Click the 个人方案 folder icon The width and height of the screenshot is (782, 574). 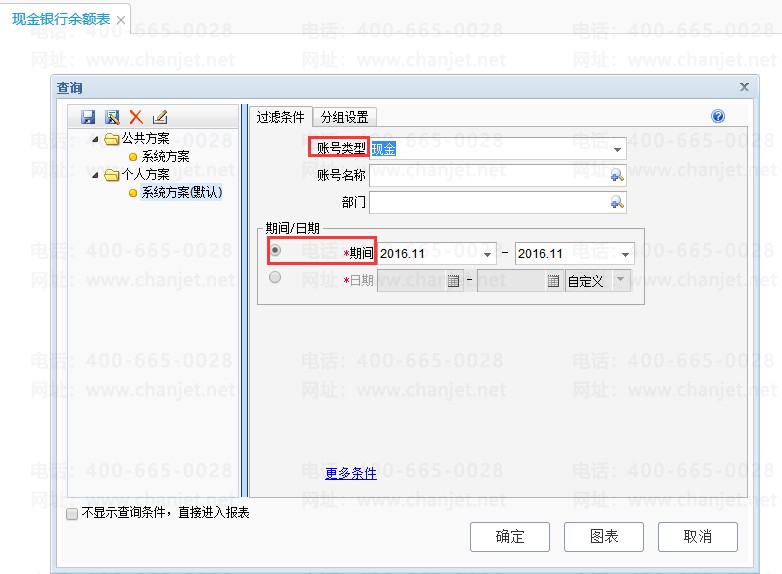pyautogui.click(x=112, y=175)
